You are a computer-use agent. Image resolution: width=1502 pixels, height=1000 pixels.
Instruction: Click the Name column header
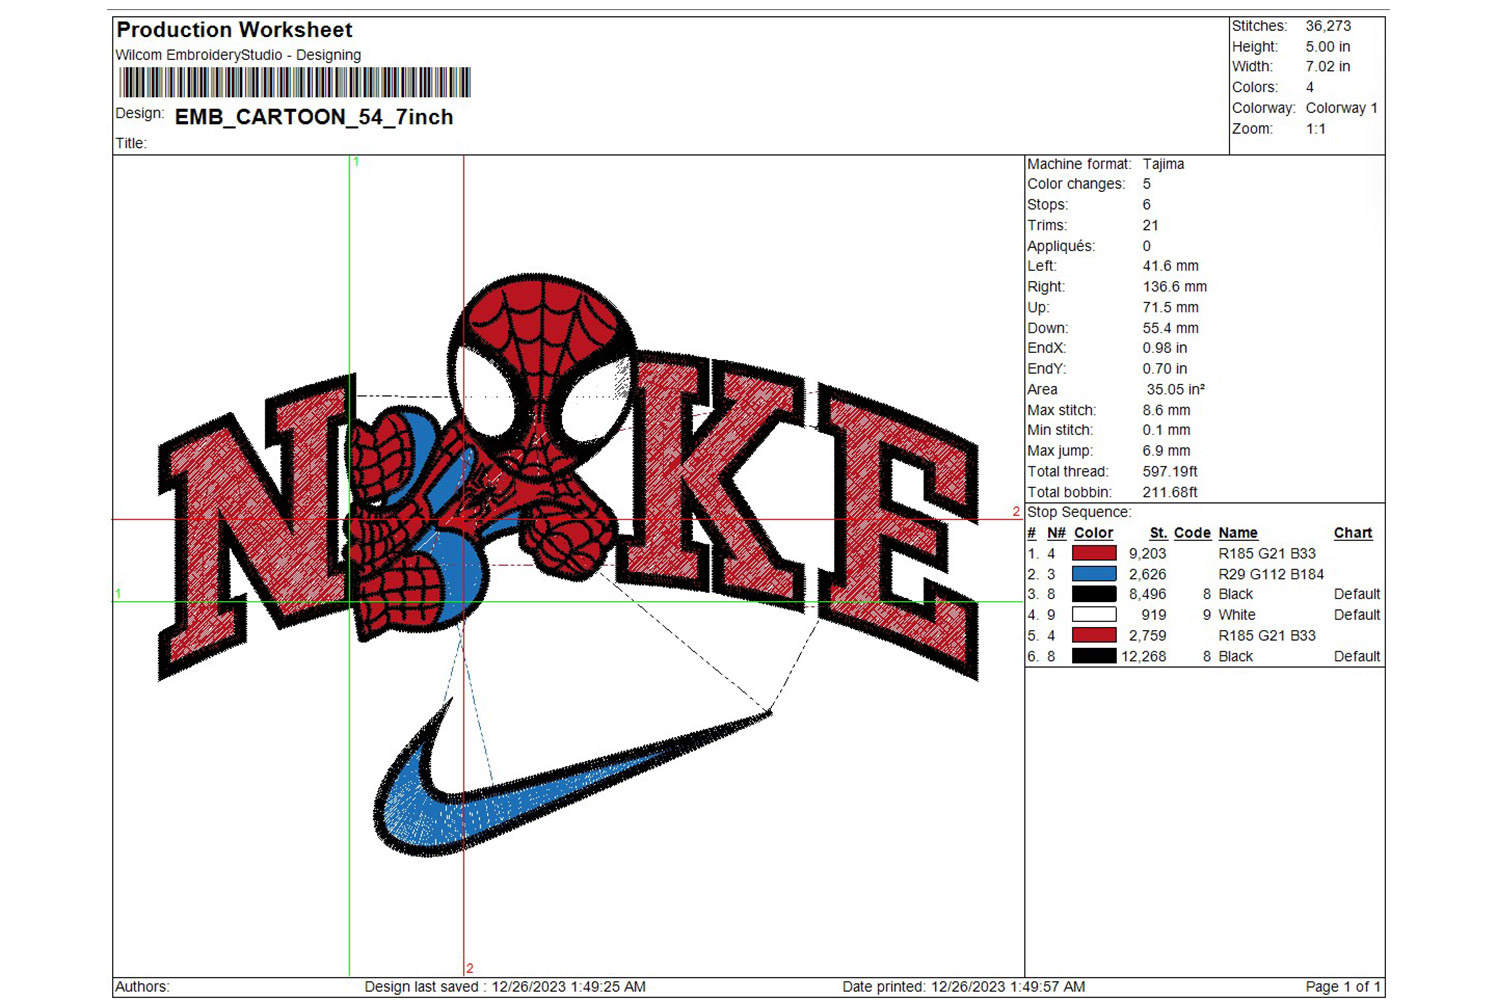coord(1238,533)
